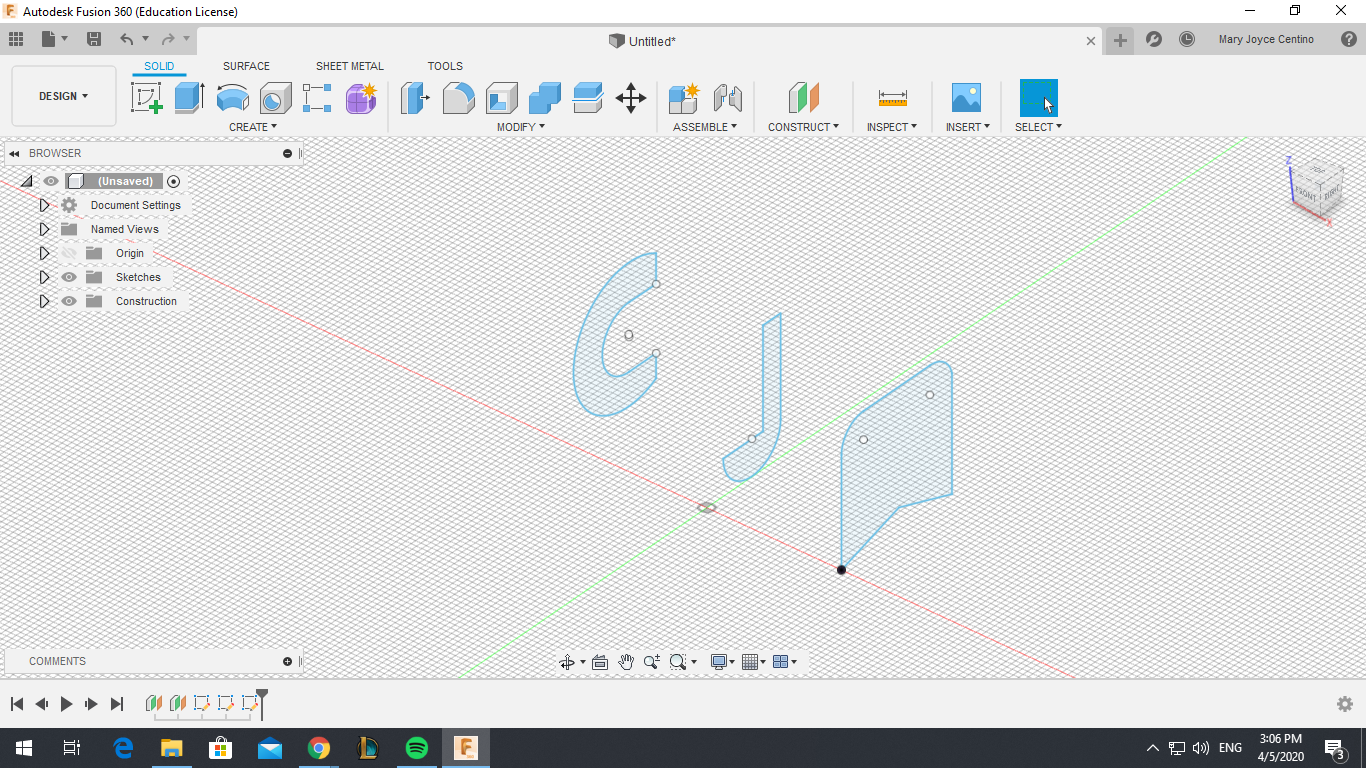Activate the Orbit tool
1366x768 pixels.
[568, 661]
